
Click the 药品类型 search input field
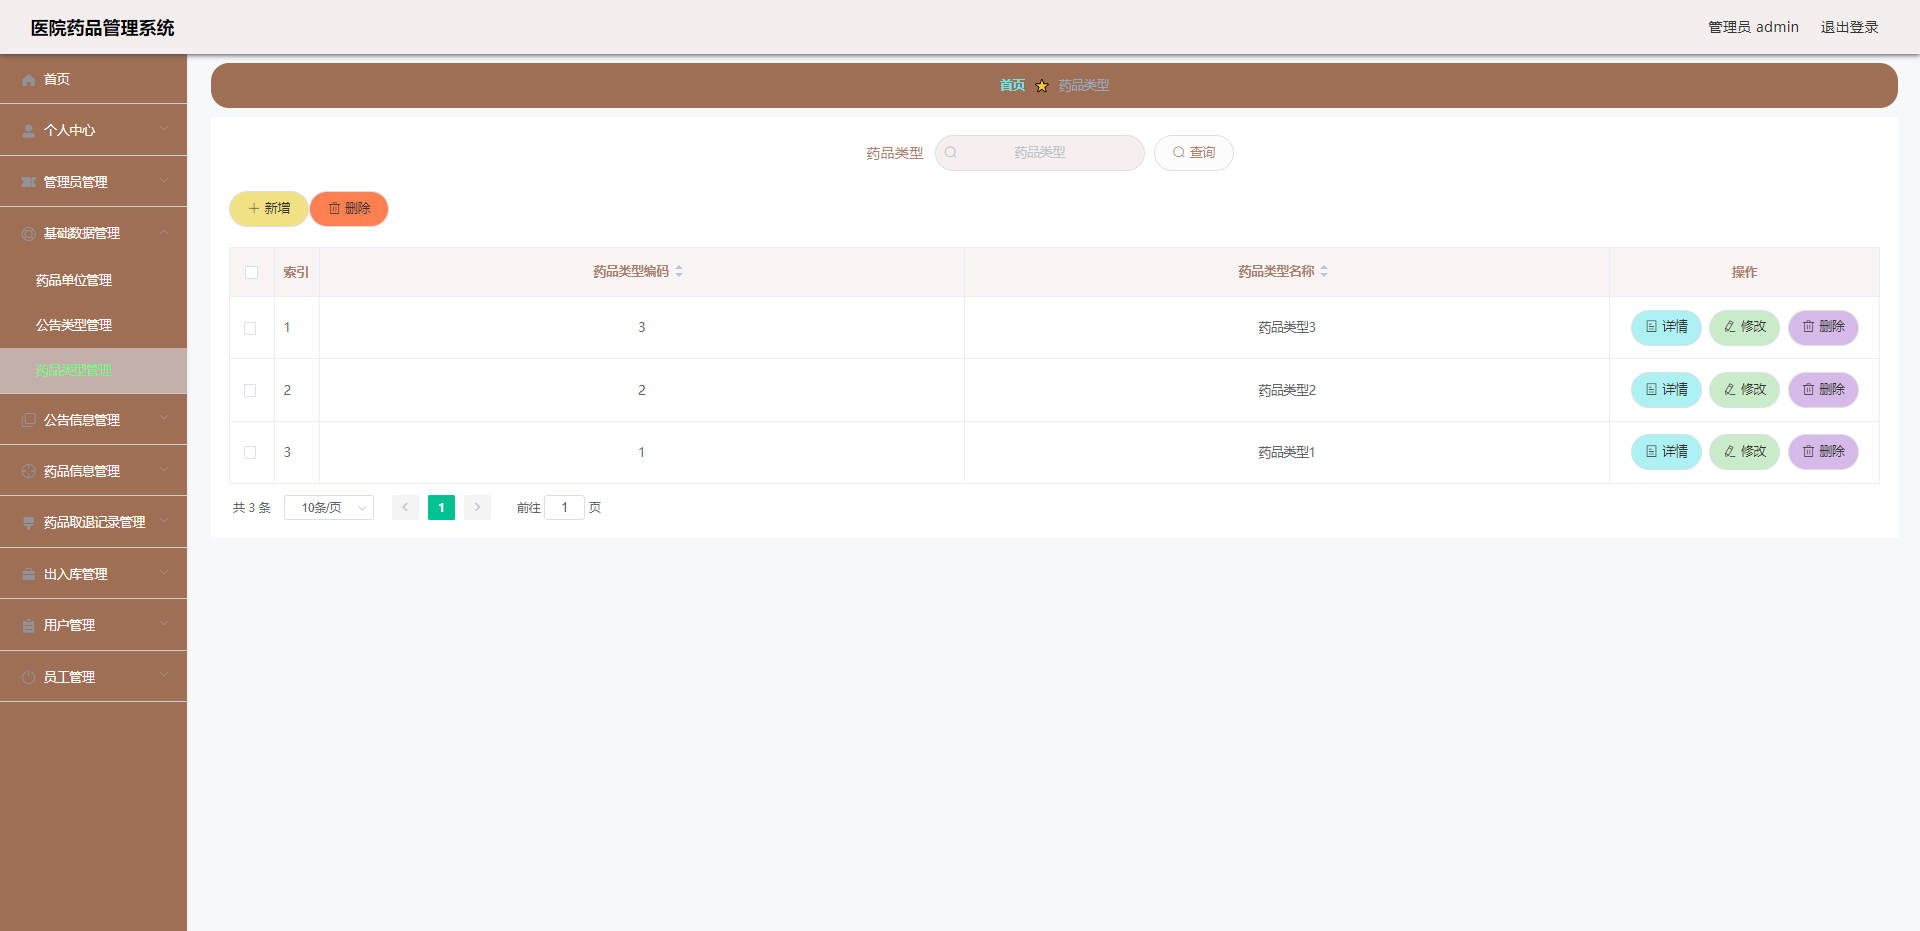click(1040, 153)
